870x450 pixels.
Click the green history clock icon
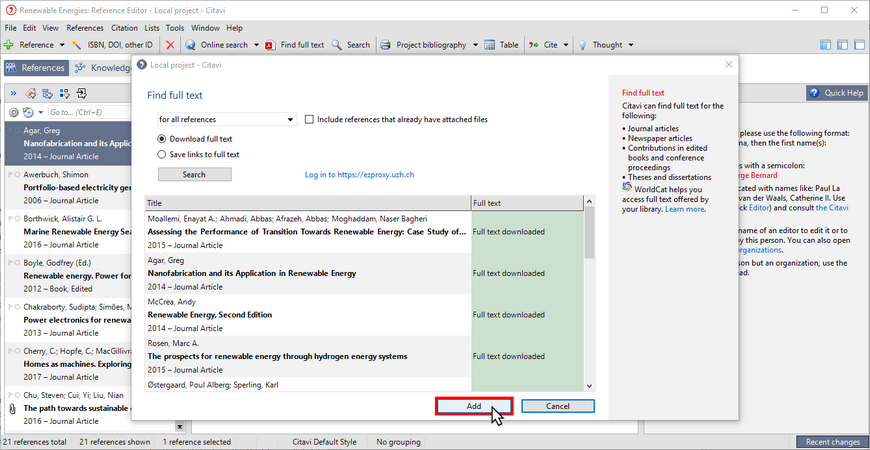(28, 113)
